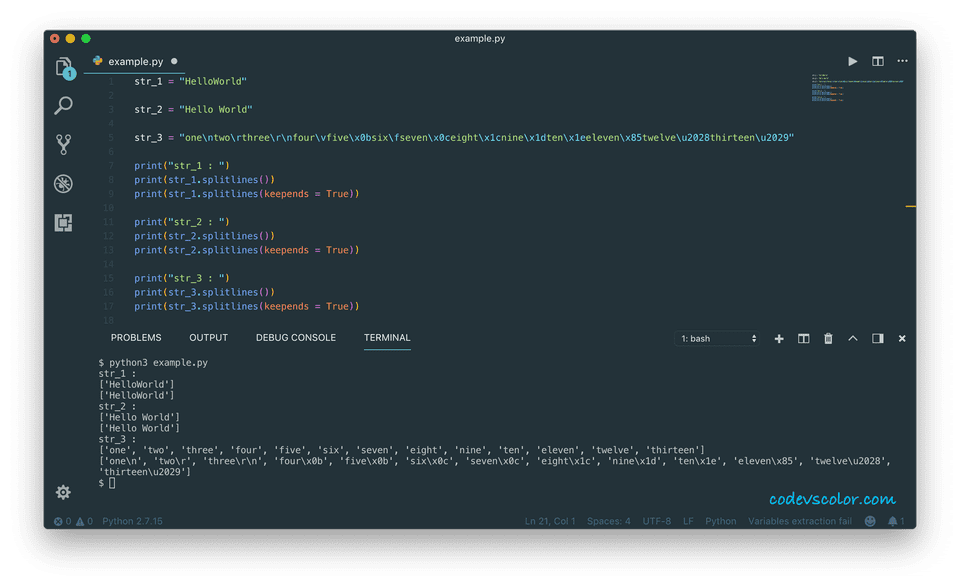Switch to the PROBLEMS tab
The width and height of the screenshot is (960, 587).
(136, 337)
